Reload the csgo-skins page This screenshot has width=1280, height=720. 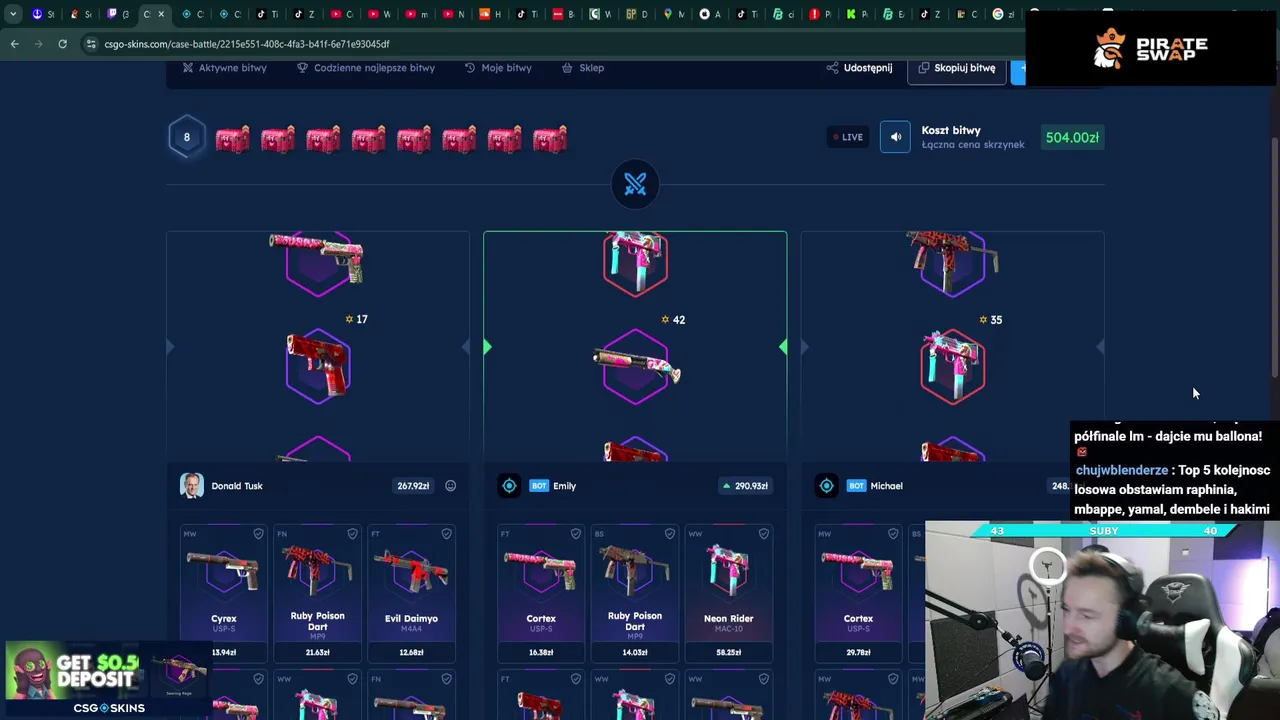62,44
